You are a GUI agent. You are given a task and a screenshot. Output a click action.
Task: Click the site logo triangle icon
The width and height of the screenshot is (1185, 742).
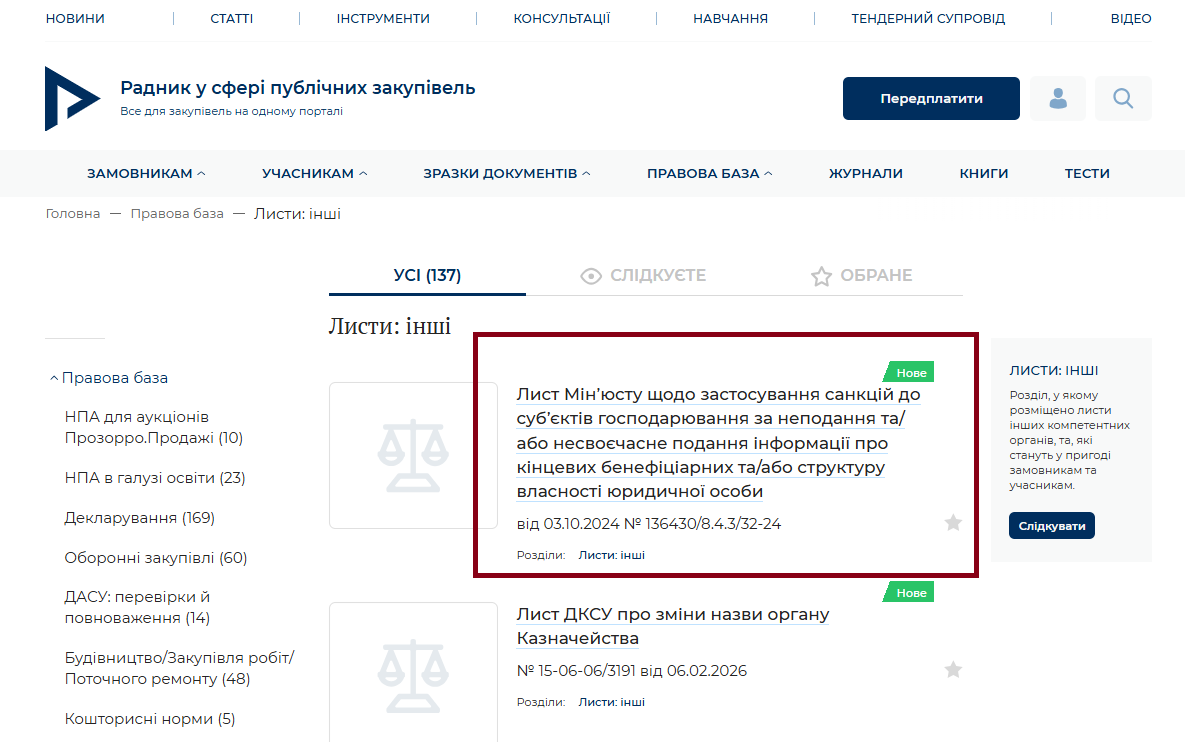coord(72,99)
